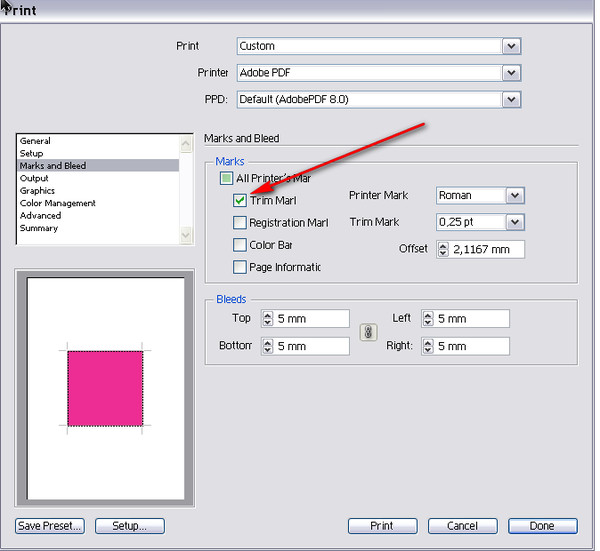Click the Offset value field 2,1167 mm
Viewport: 600px width, 551px height.
[486, 249]
